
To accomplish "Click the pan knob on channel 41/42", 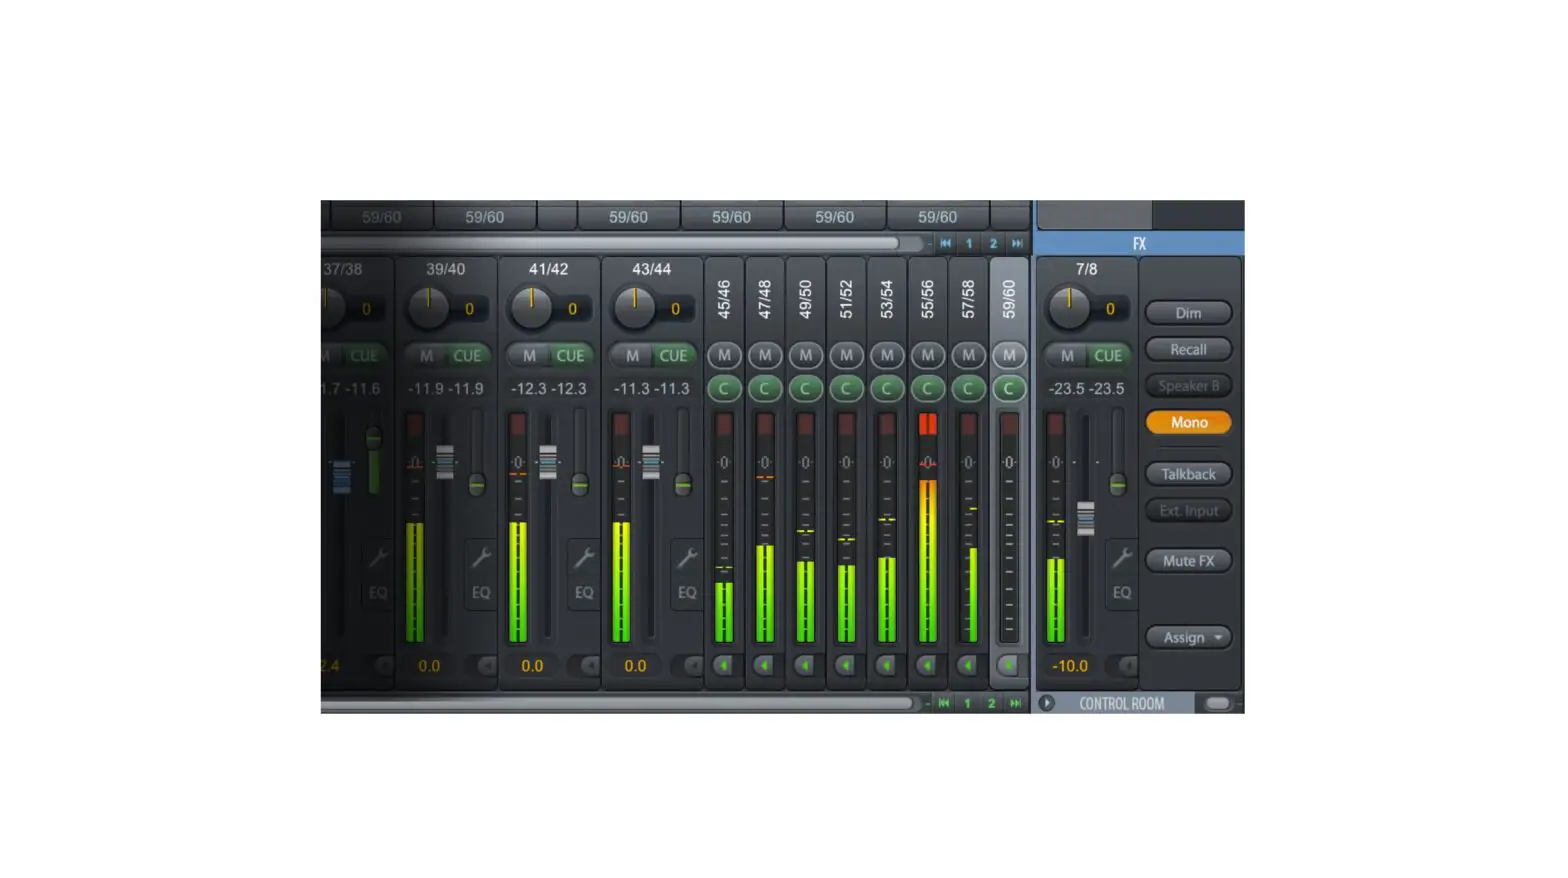I will pyautogui.click(x=531, y=308).
